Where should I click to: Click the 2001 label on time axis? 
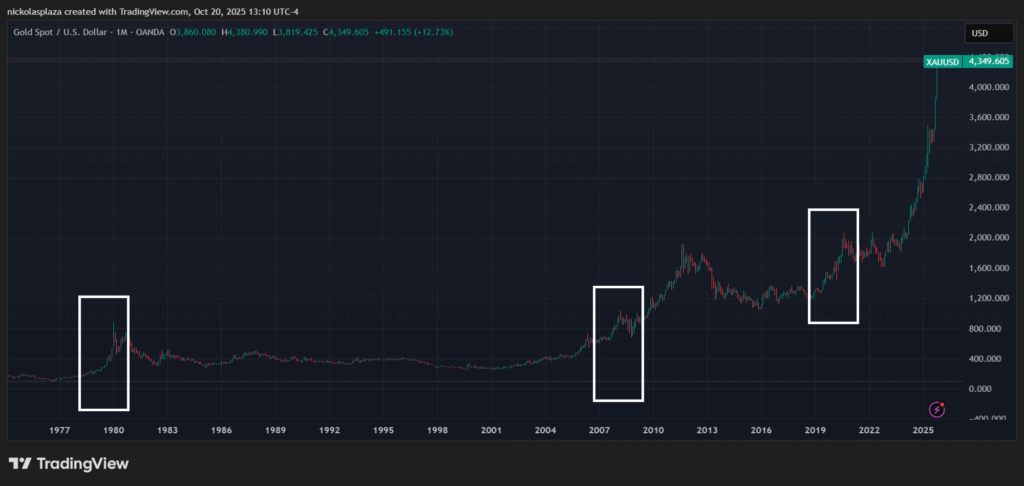coord(491,430)
